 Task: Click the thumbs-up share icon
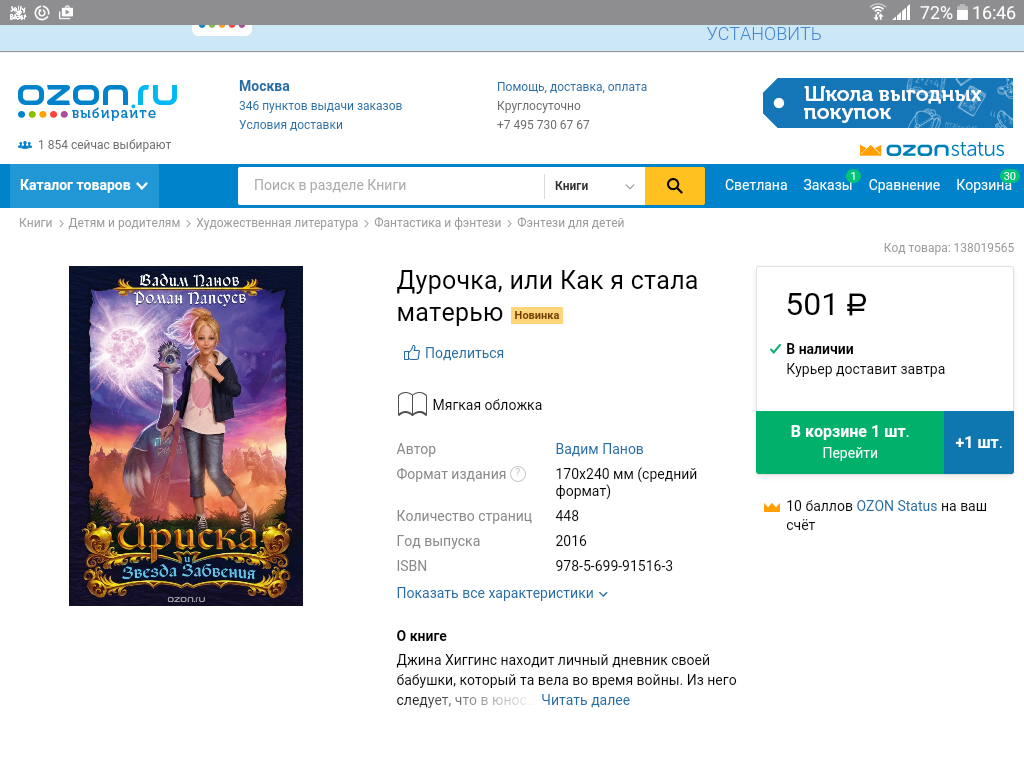click(x=411, y=353)
